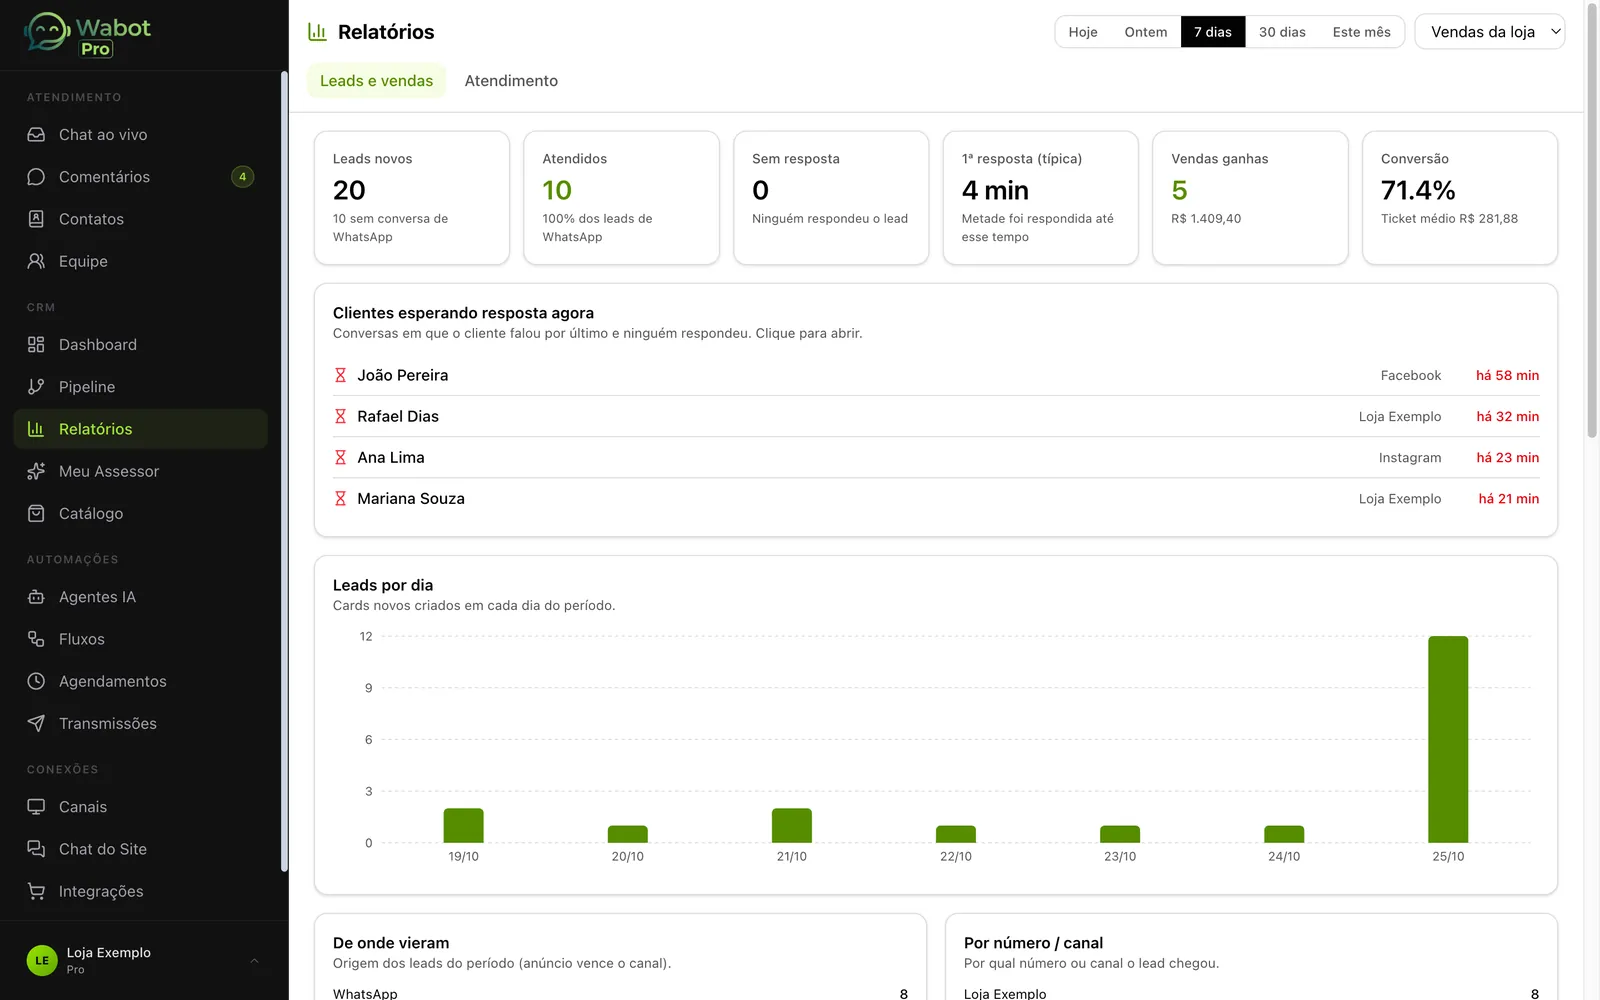Open the Vendas da loja dropdown
This screenshot has height=1000, width=1600.
click(1490, 32)
